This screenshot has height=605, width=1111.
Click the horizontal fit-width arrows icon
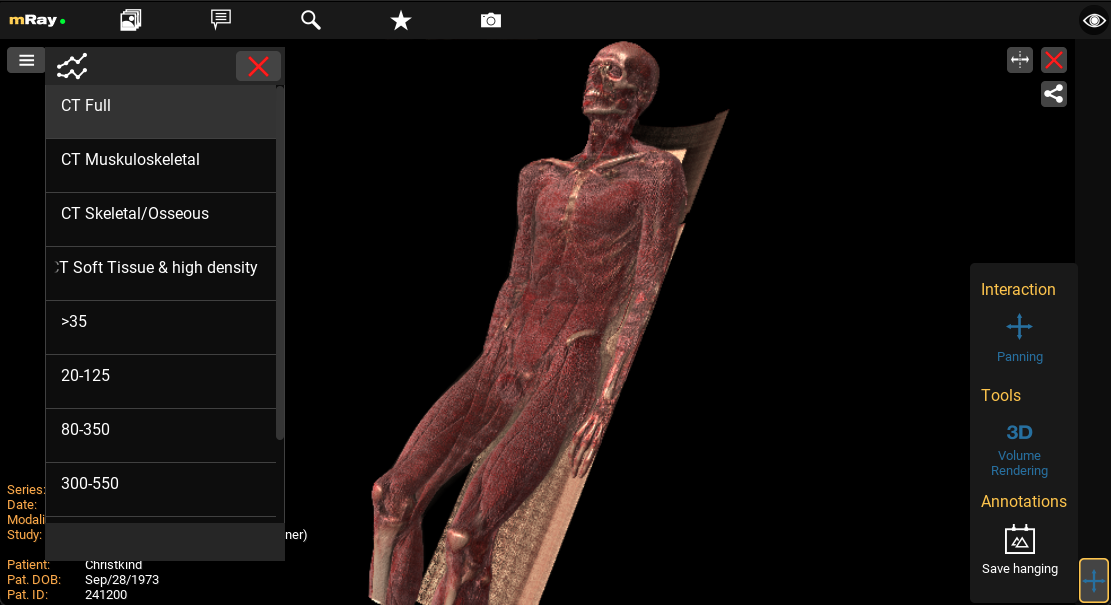1019,61
